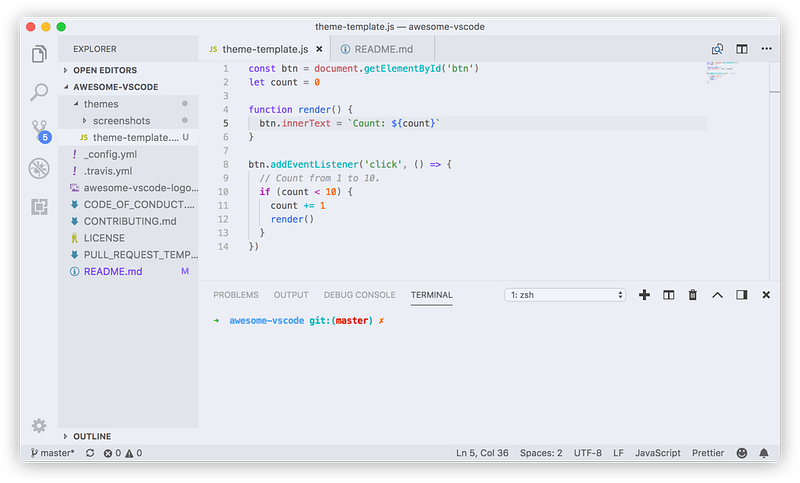This screenshot has height=483, width=800.
Task: Open the 1: zsh terminal selector dropdown
Action: pyautogui.click(x=565, y=295)
